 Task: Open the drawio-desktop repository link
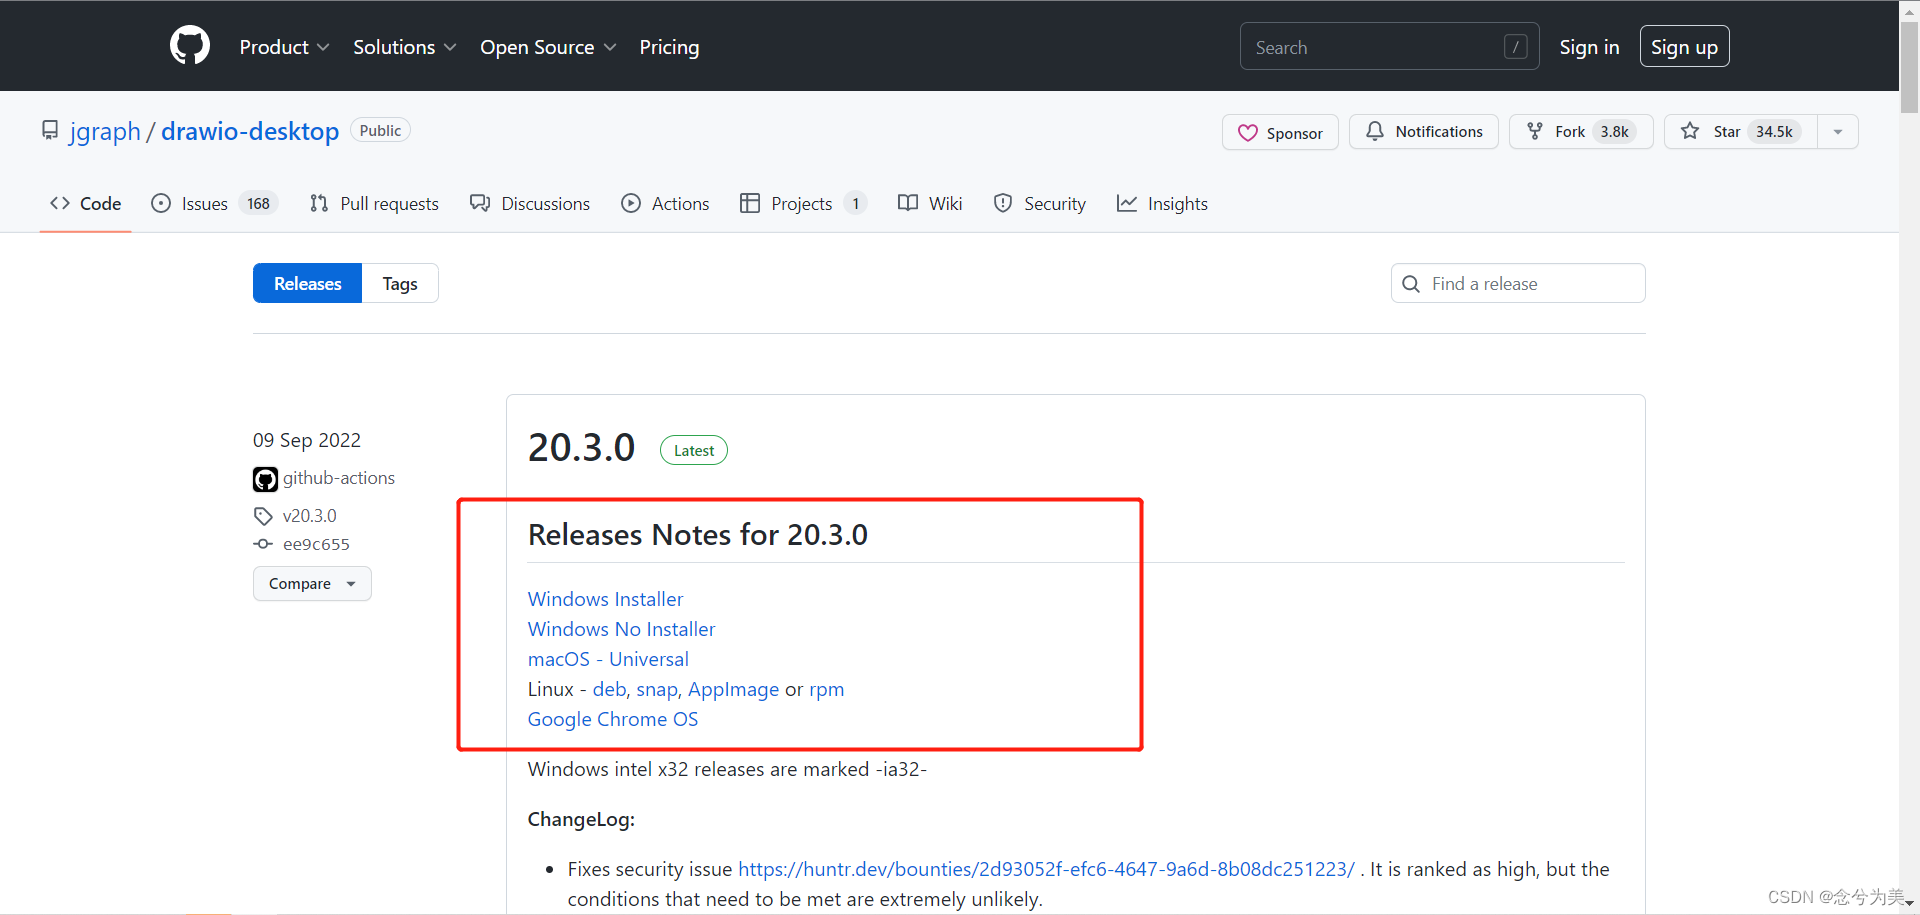[x=250, y=131]
